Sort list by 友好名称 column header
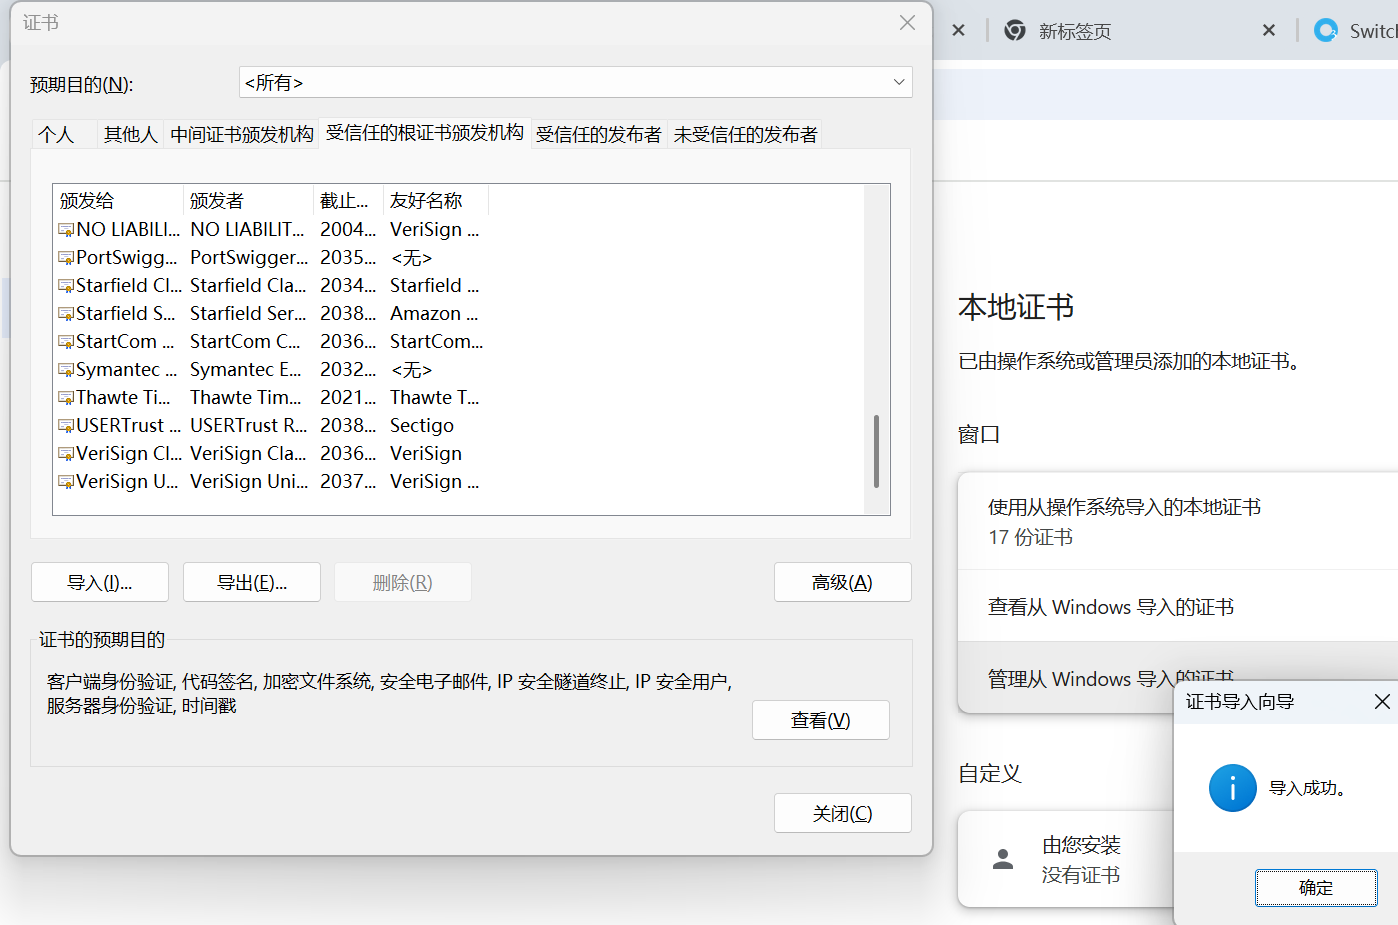Screen dimensions: 1398x925 [436, 200]
